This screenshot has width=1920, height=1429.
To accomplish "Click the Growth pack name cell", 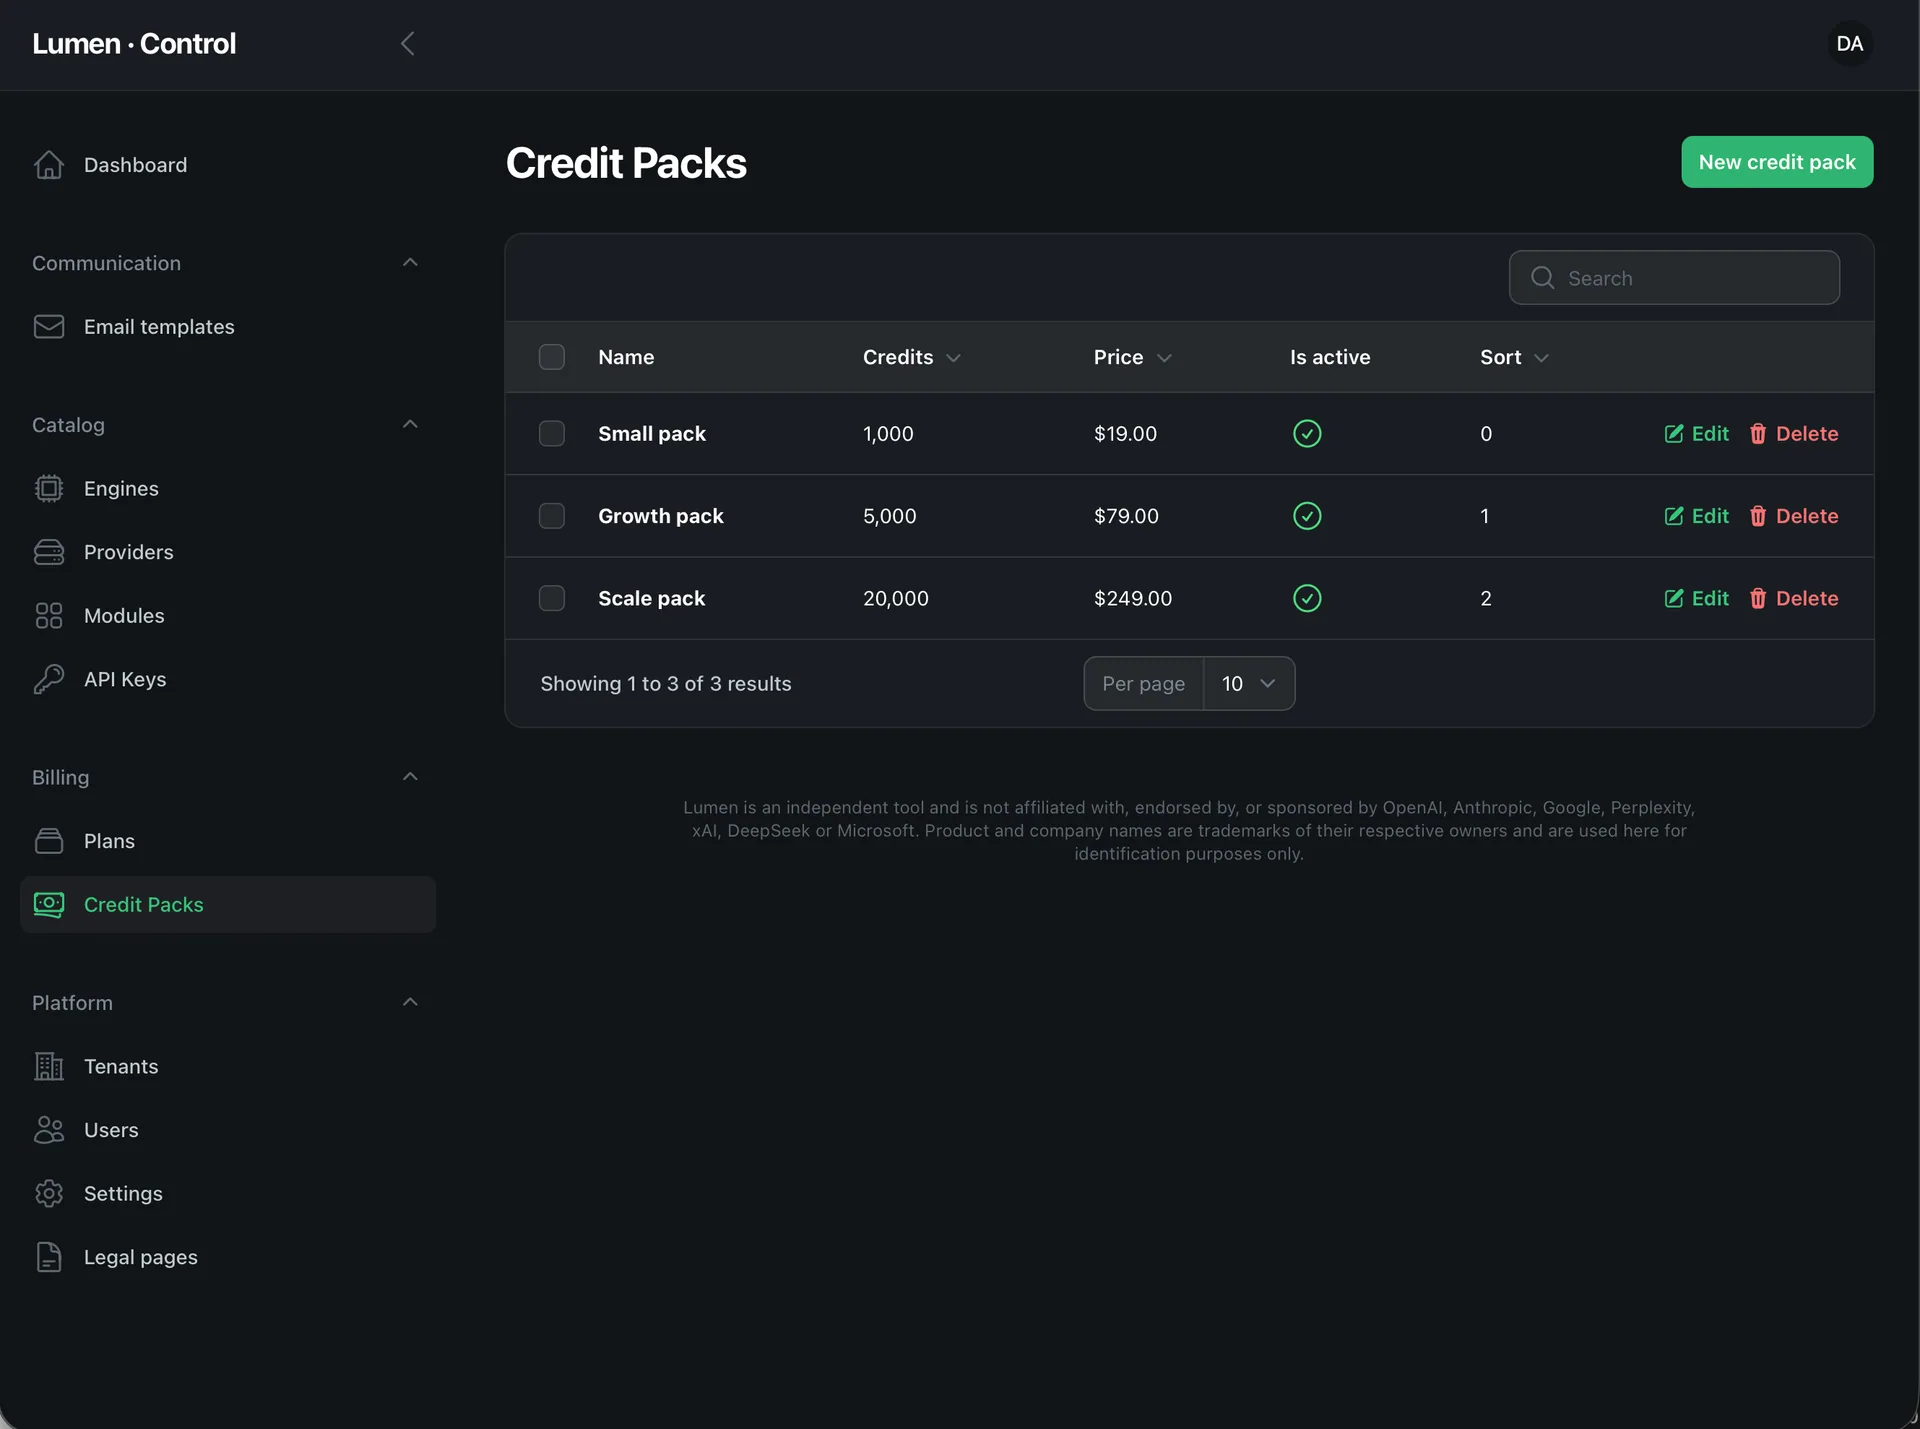I will [x=661, y=516].
